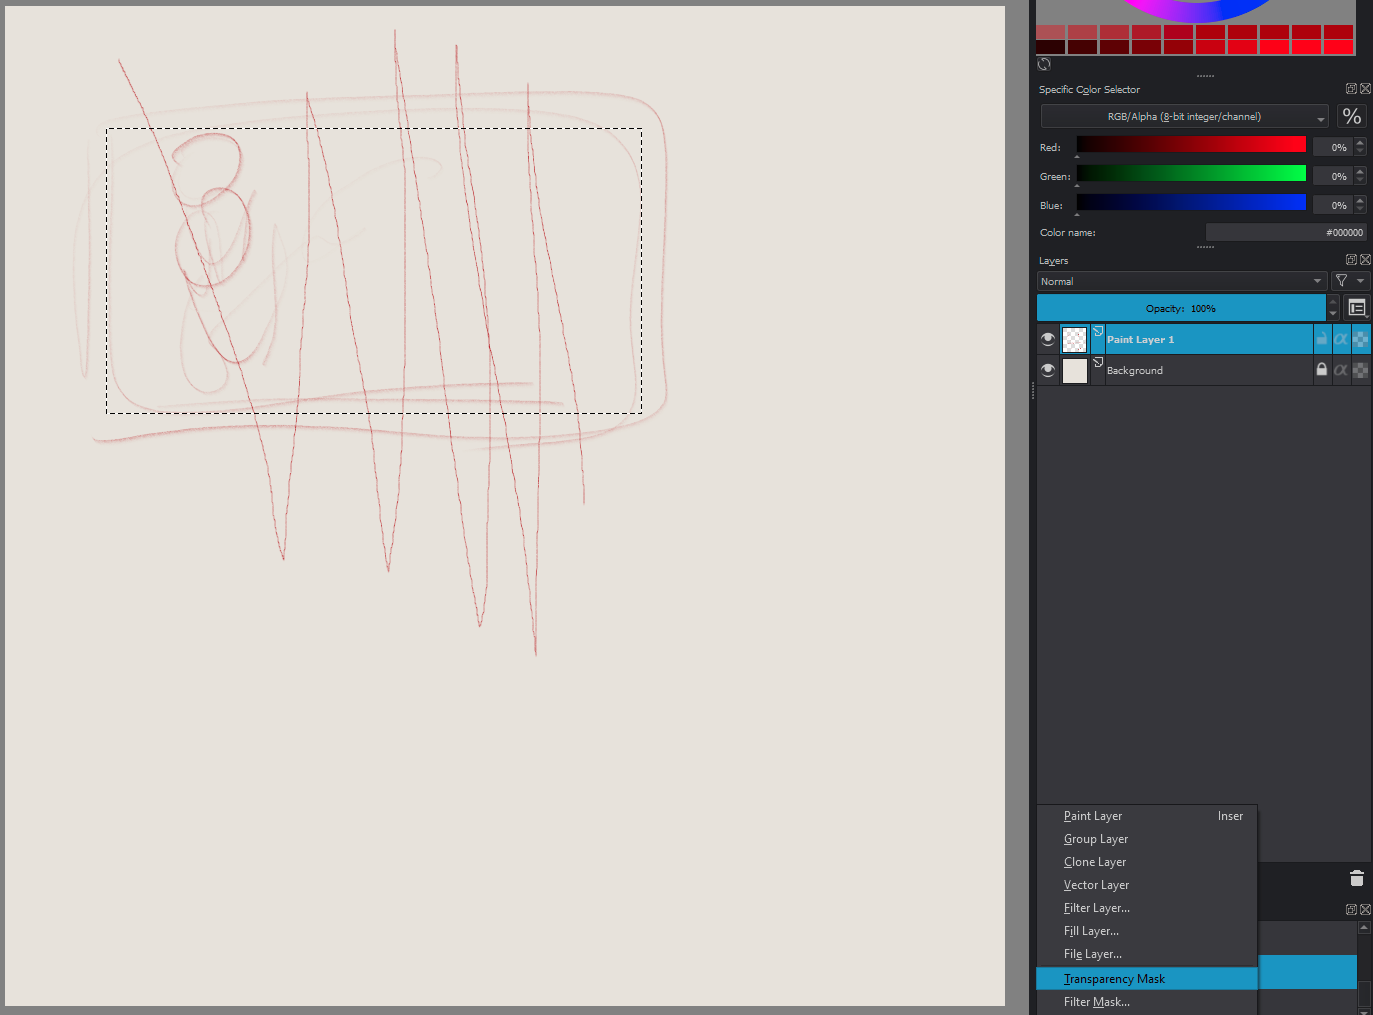Screen dimensions: 1373x1015
Task: Click the Red percentage value field
Action: point(1333,147)
